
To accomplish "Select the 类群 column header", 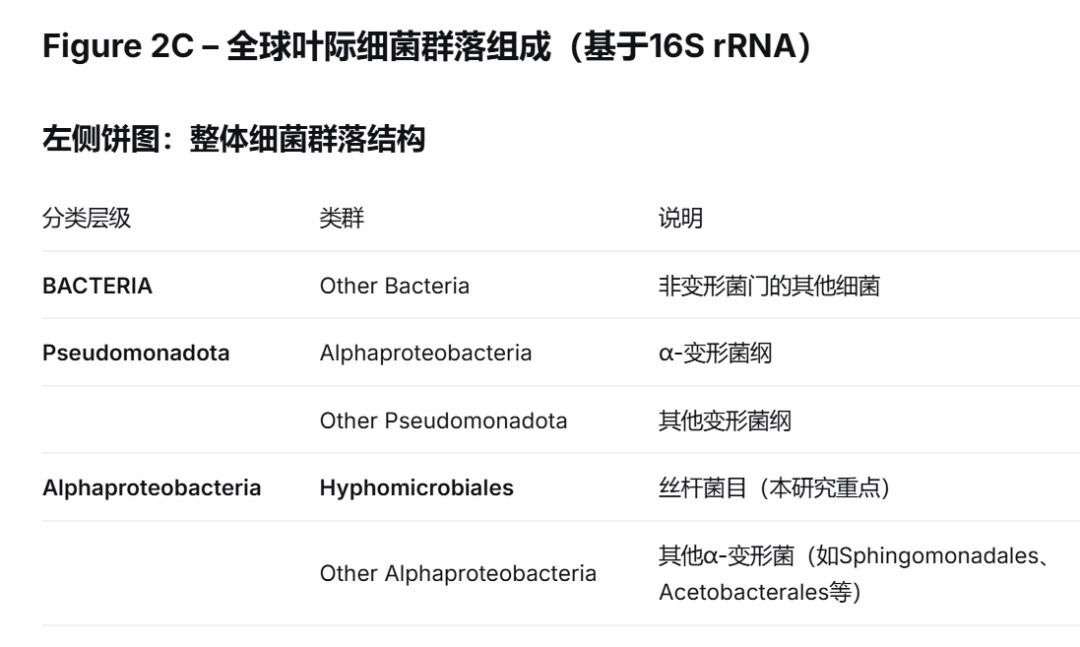I will 342,218.
